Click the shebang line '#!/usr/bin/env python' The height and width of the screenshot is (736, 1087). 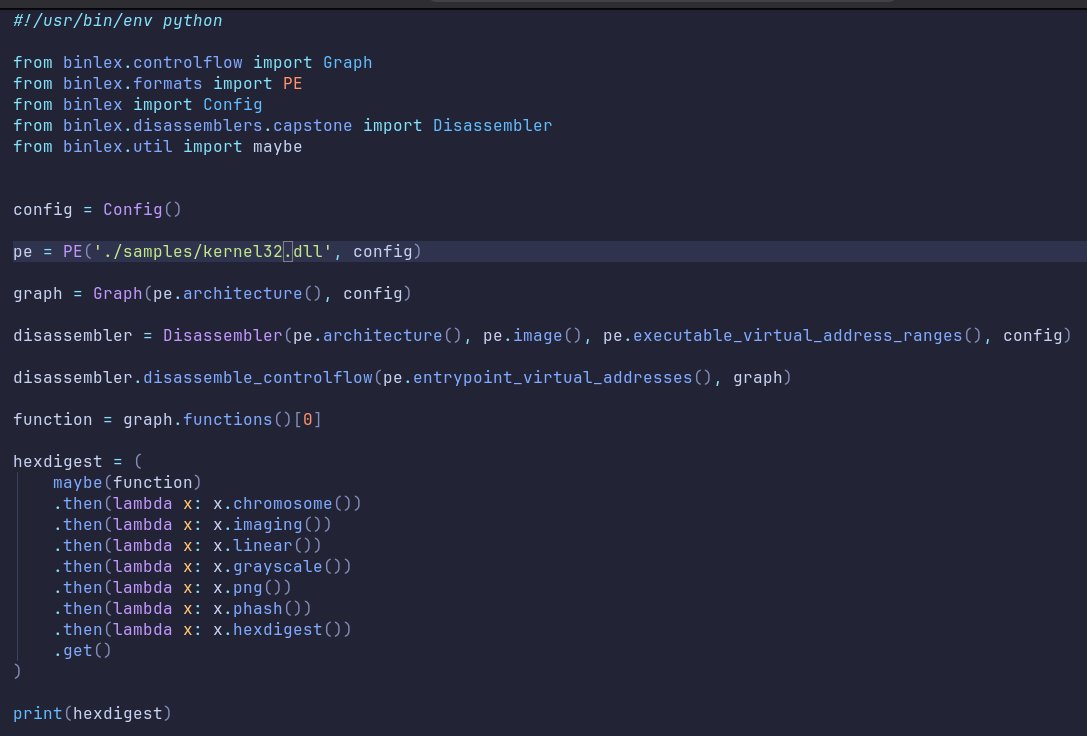click(x=118, y=21)
